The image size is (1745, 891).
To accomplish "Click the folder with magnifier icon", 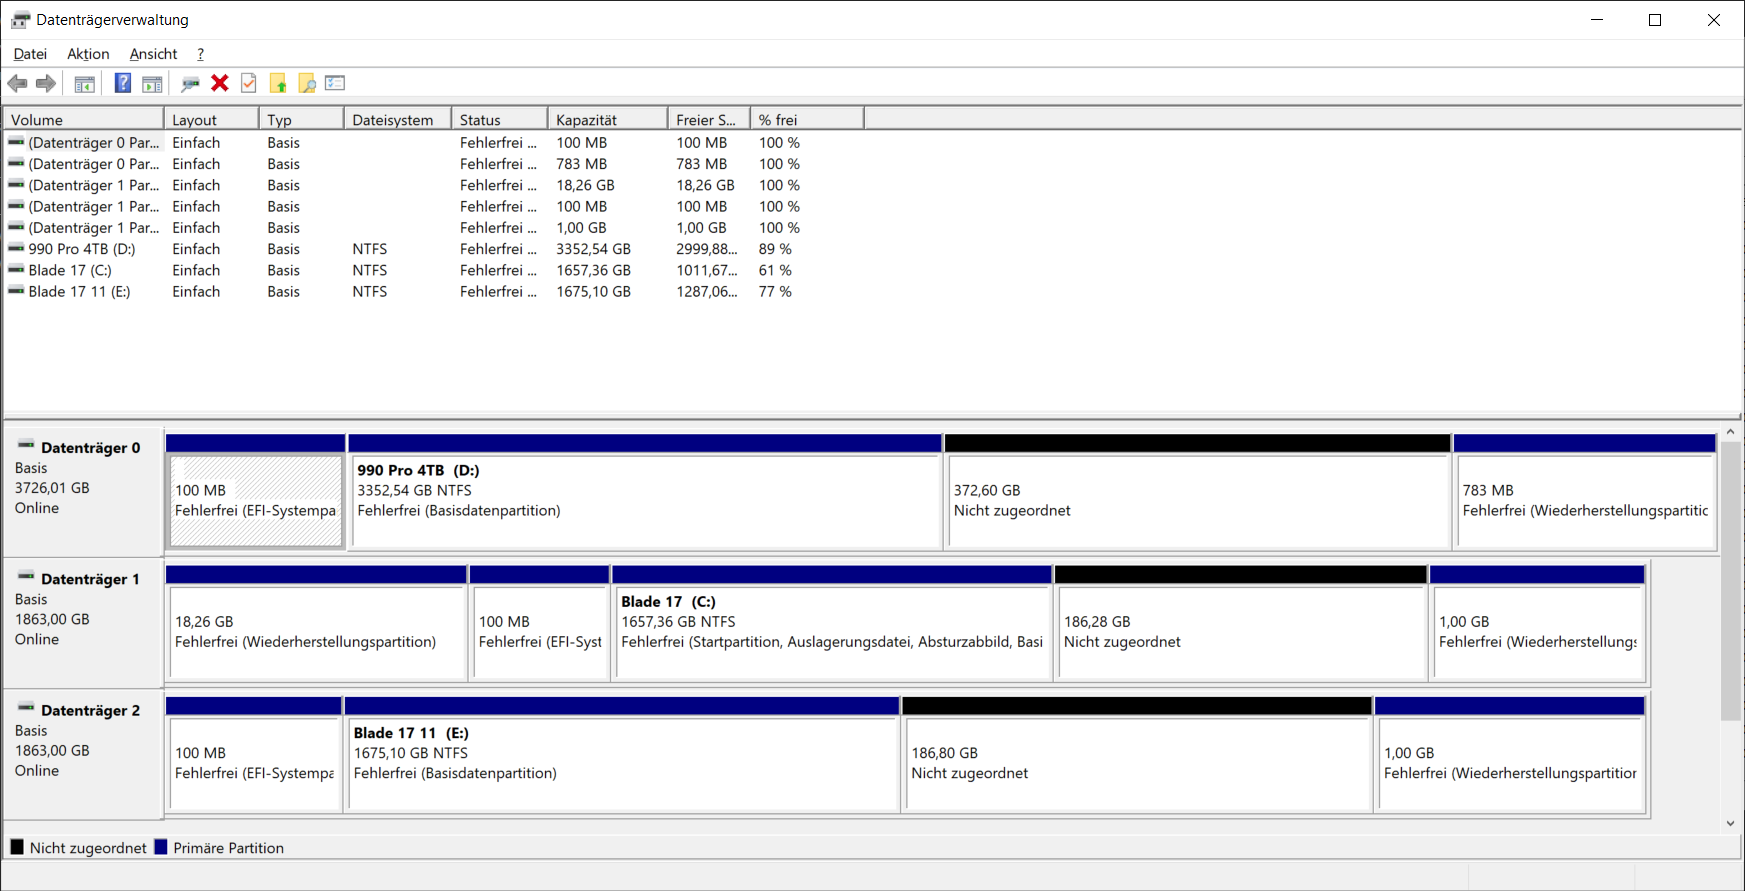I will 307,84.
